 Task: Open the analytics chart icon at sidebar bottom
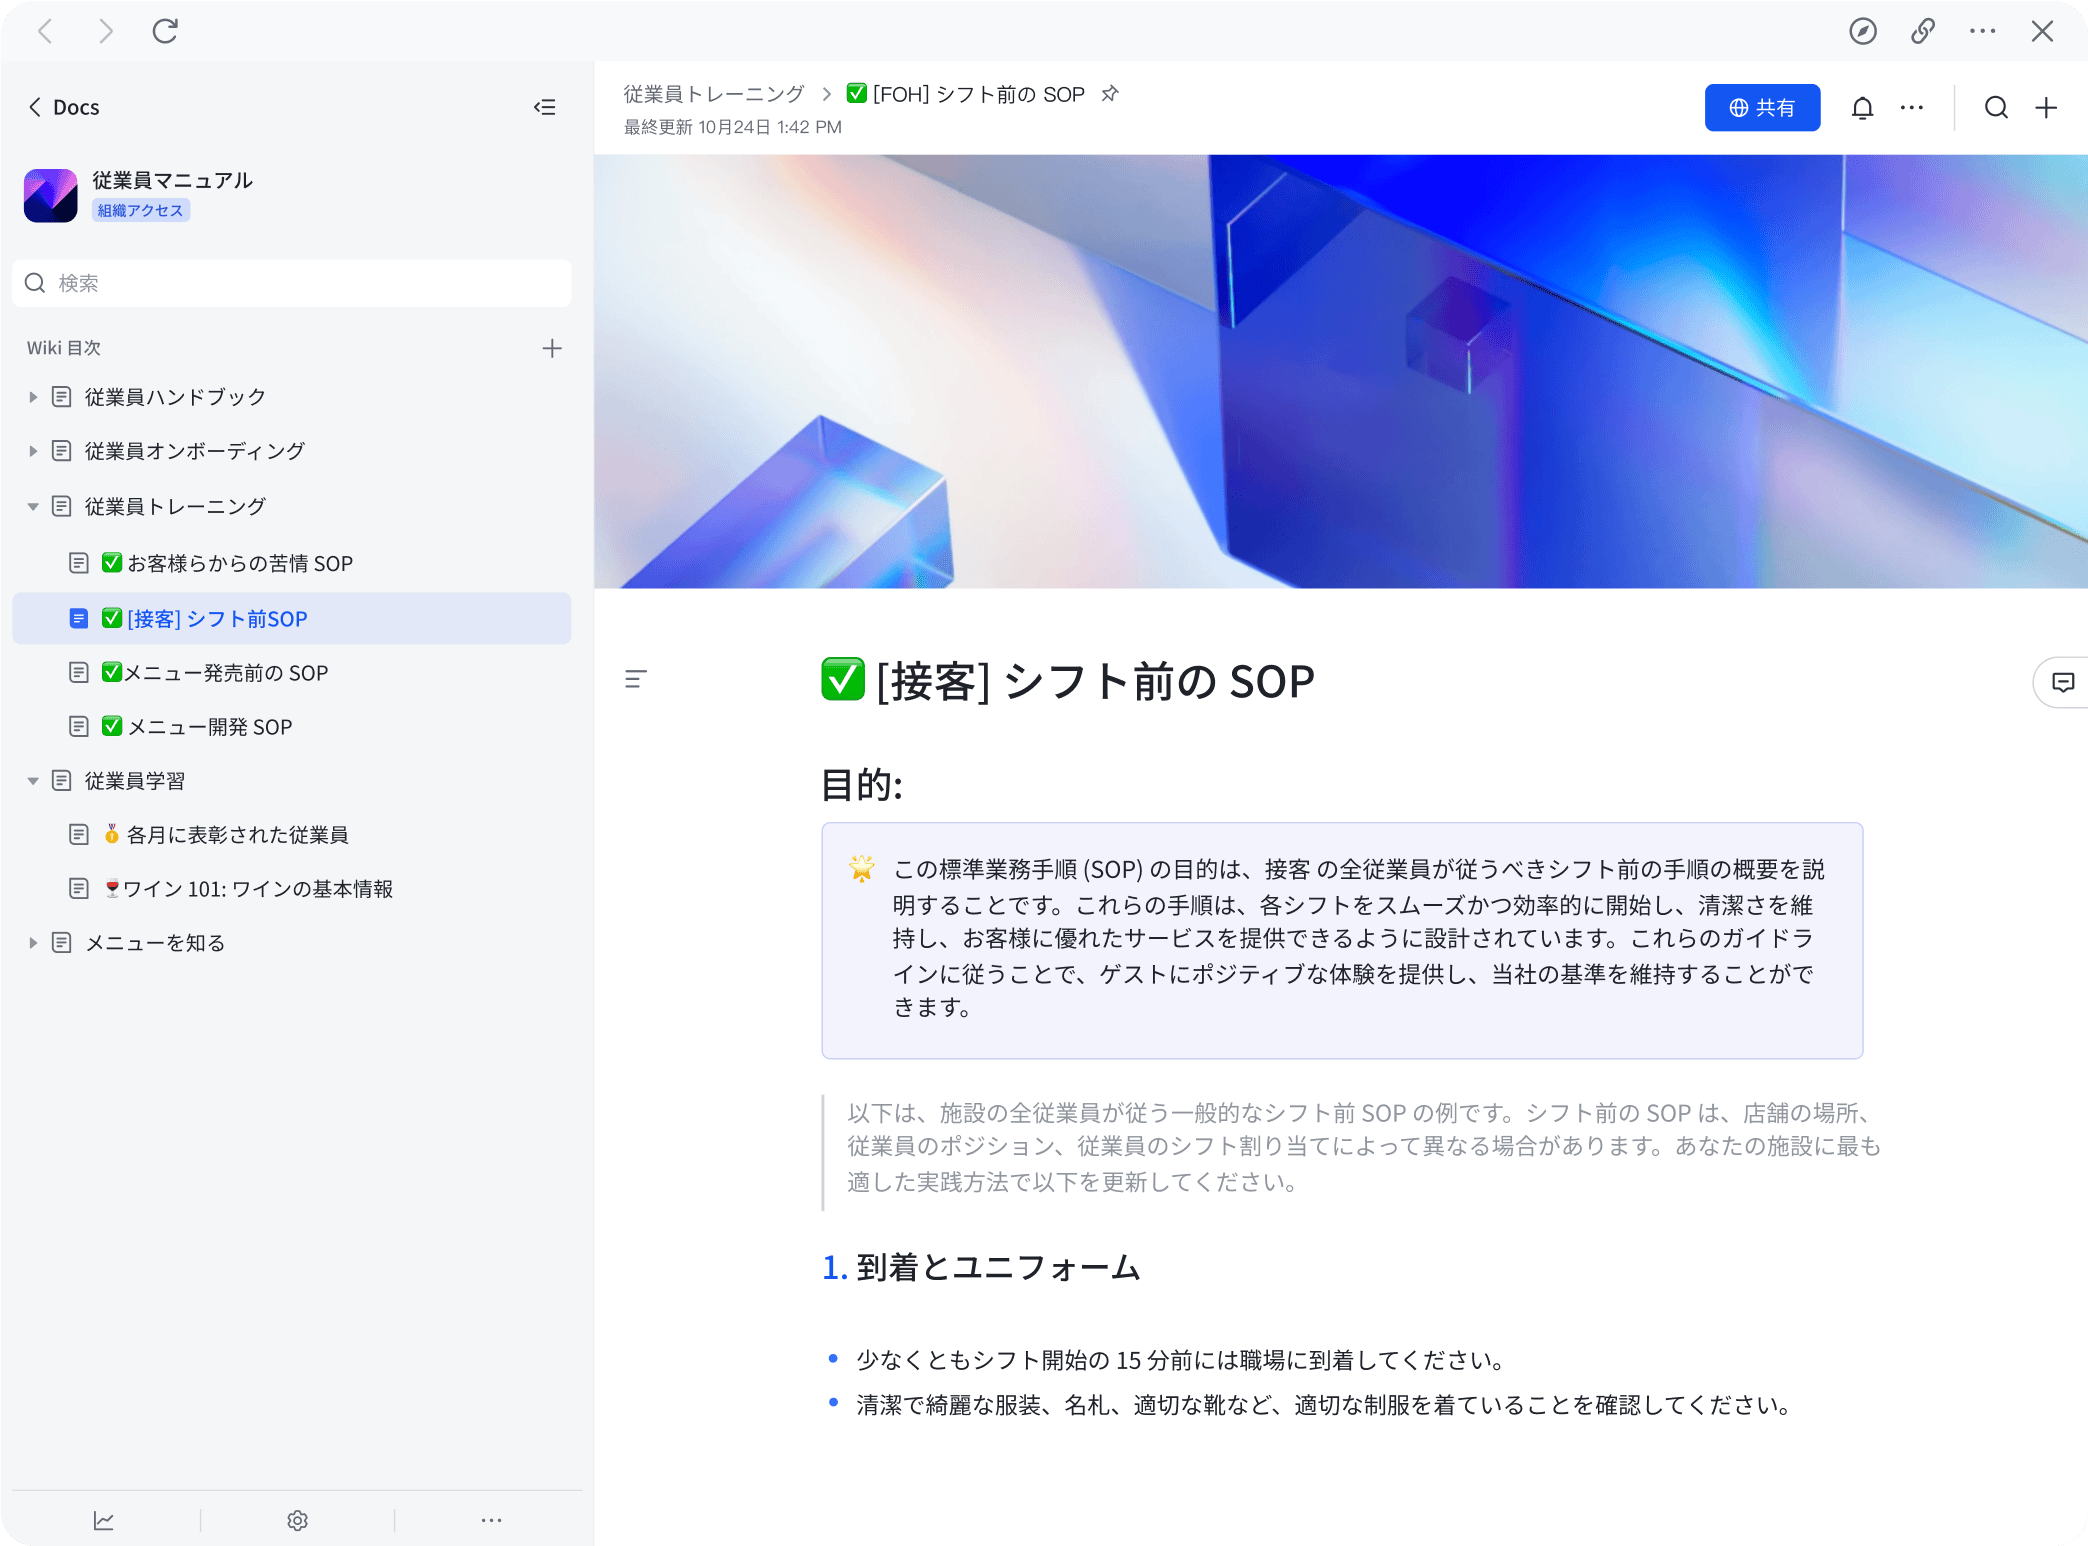[105, 1519]
